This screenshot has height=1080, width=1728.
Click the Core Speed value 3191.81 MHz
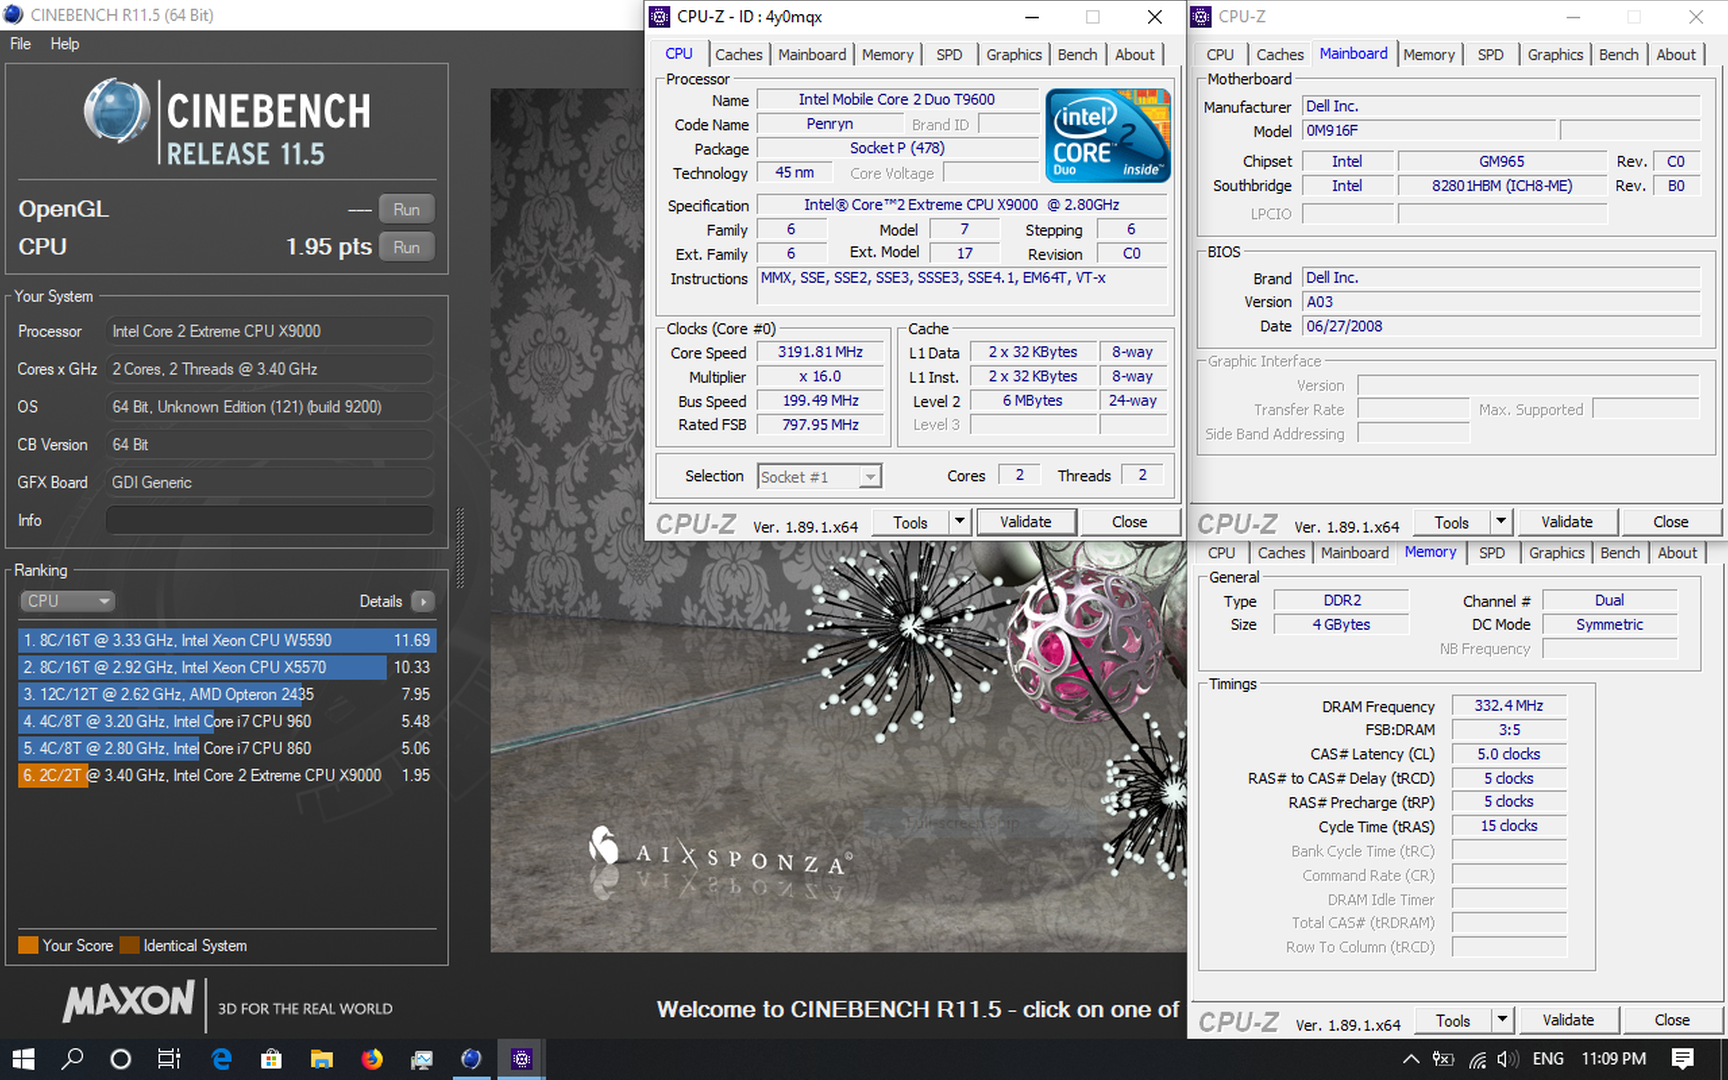820,352
